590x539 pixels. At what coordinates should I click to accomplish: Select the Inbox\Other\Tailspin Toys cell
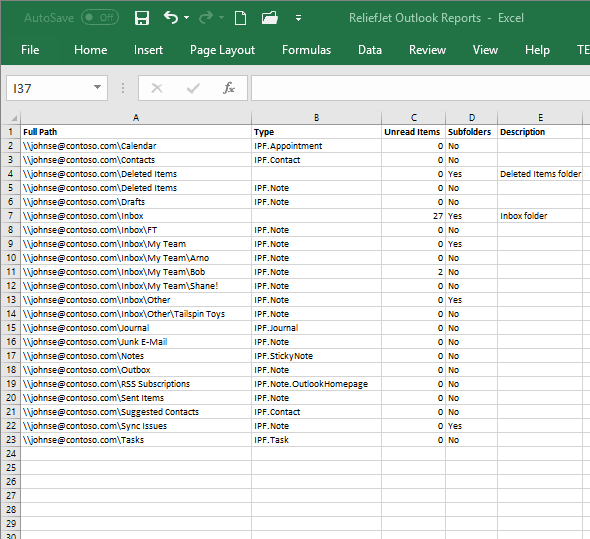(x=136, y=314)
